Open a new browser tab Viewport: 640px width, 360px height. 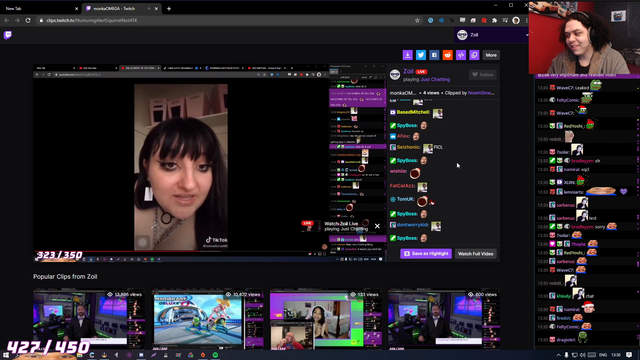(169, 9)
